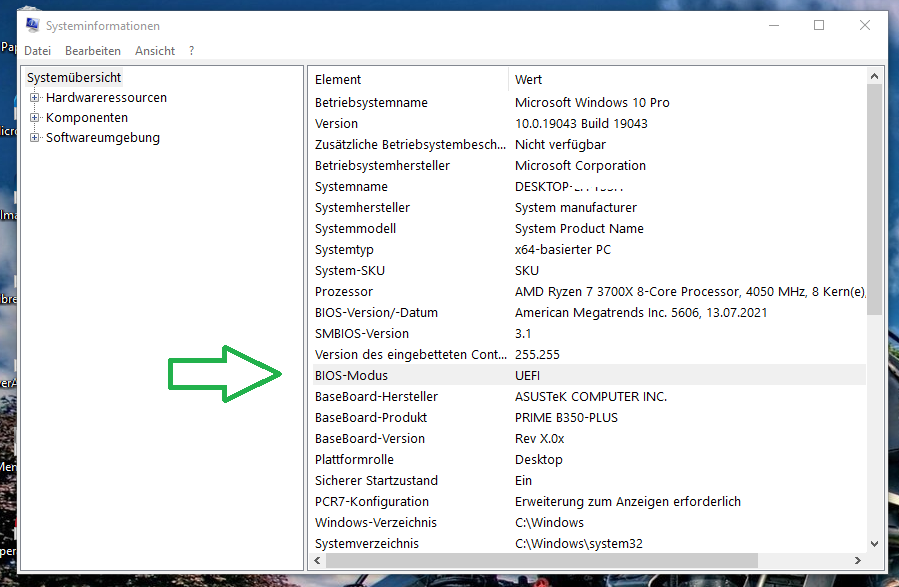Open the Ansicht menu

(155, 51)
